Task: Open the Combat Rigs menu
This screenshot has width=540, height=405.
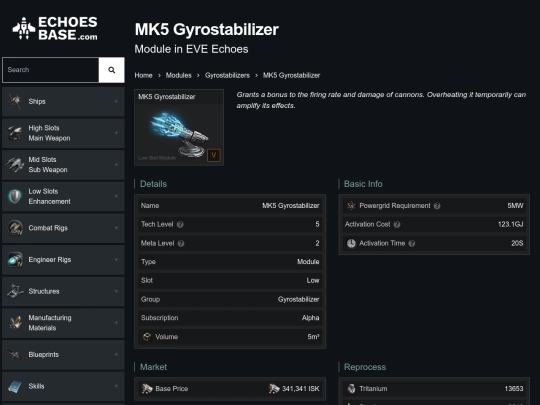Action: coord(63,228)
